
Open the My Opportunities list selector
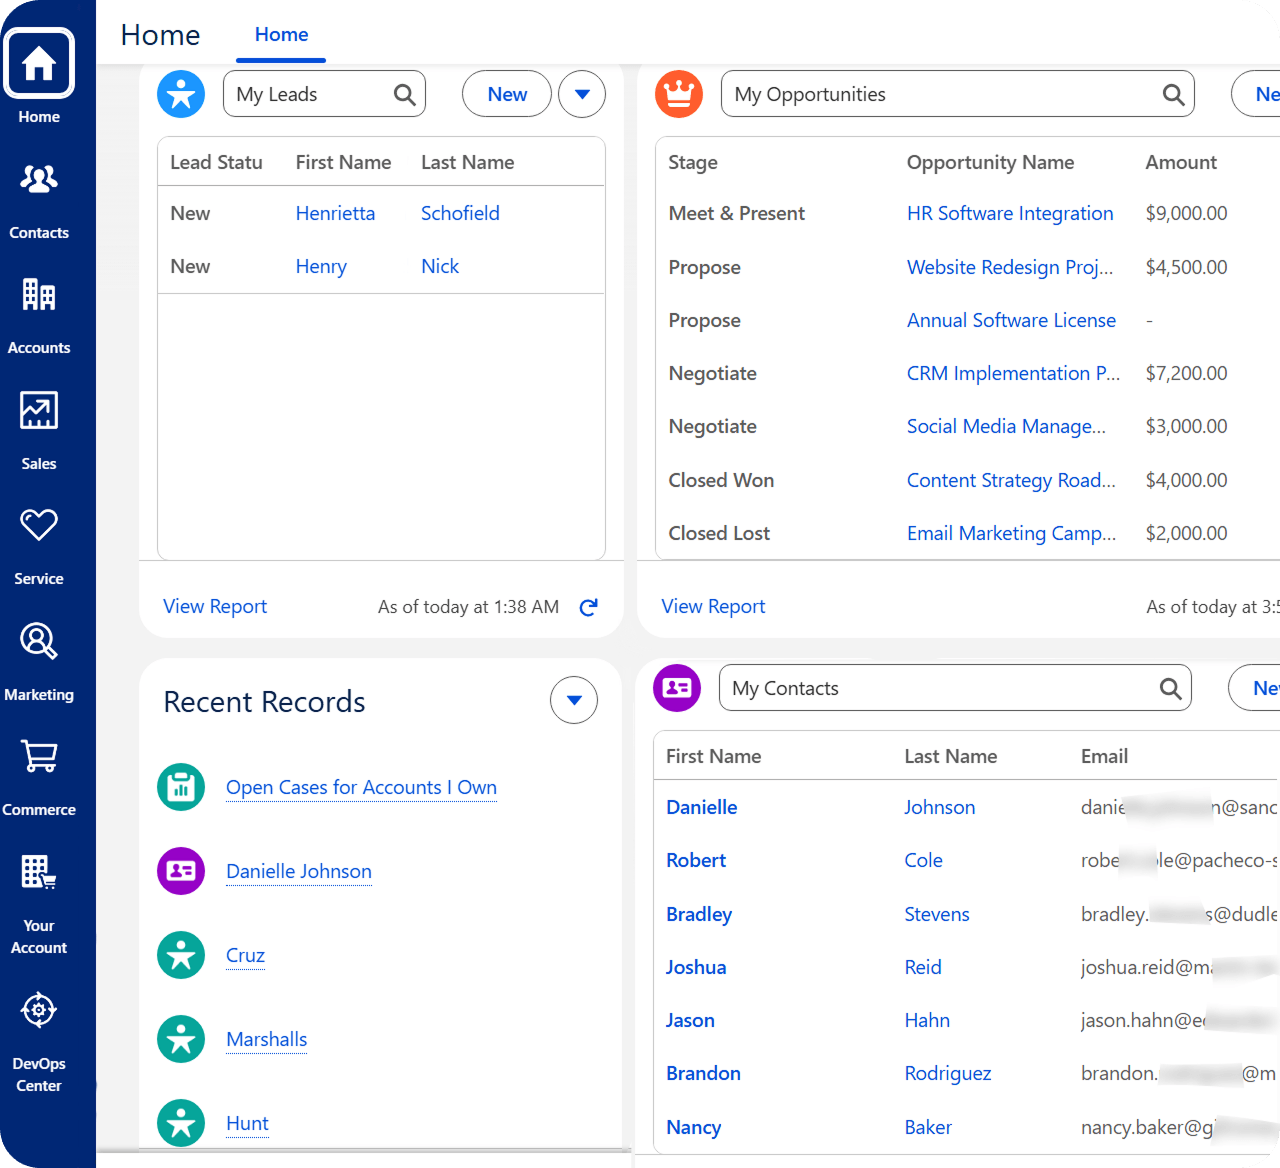[x=957, y=94]
